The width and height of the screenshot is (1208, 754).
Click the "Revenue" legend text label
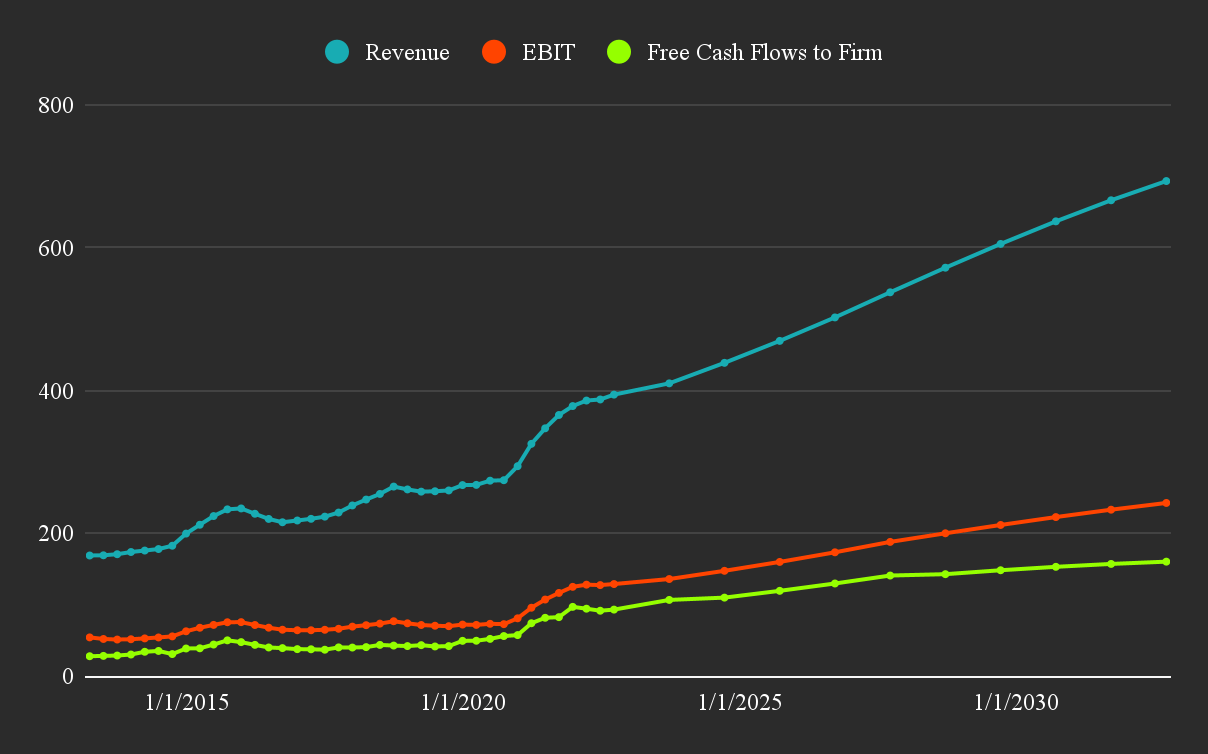click(x=408, y=52)
